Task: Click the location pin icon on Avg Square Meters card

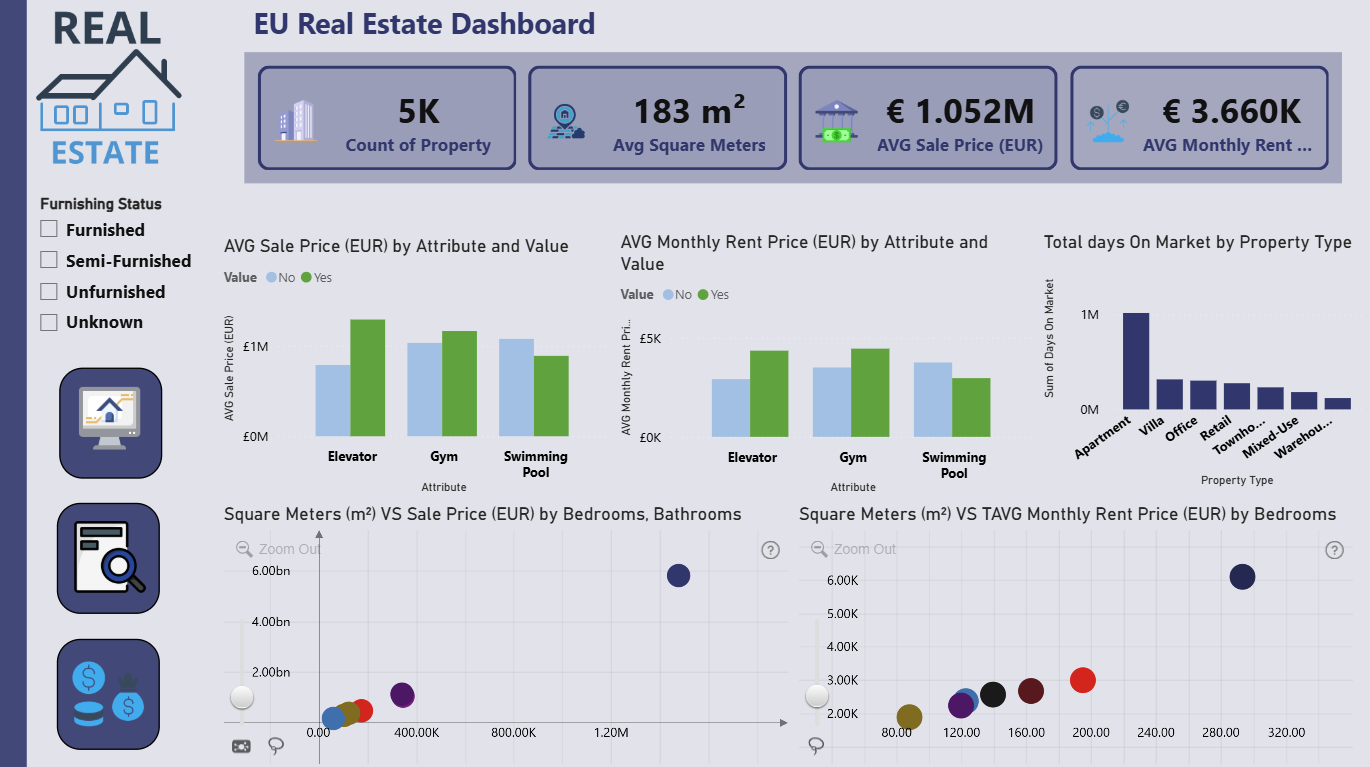Action: click(567, 121)
